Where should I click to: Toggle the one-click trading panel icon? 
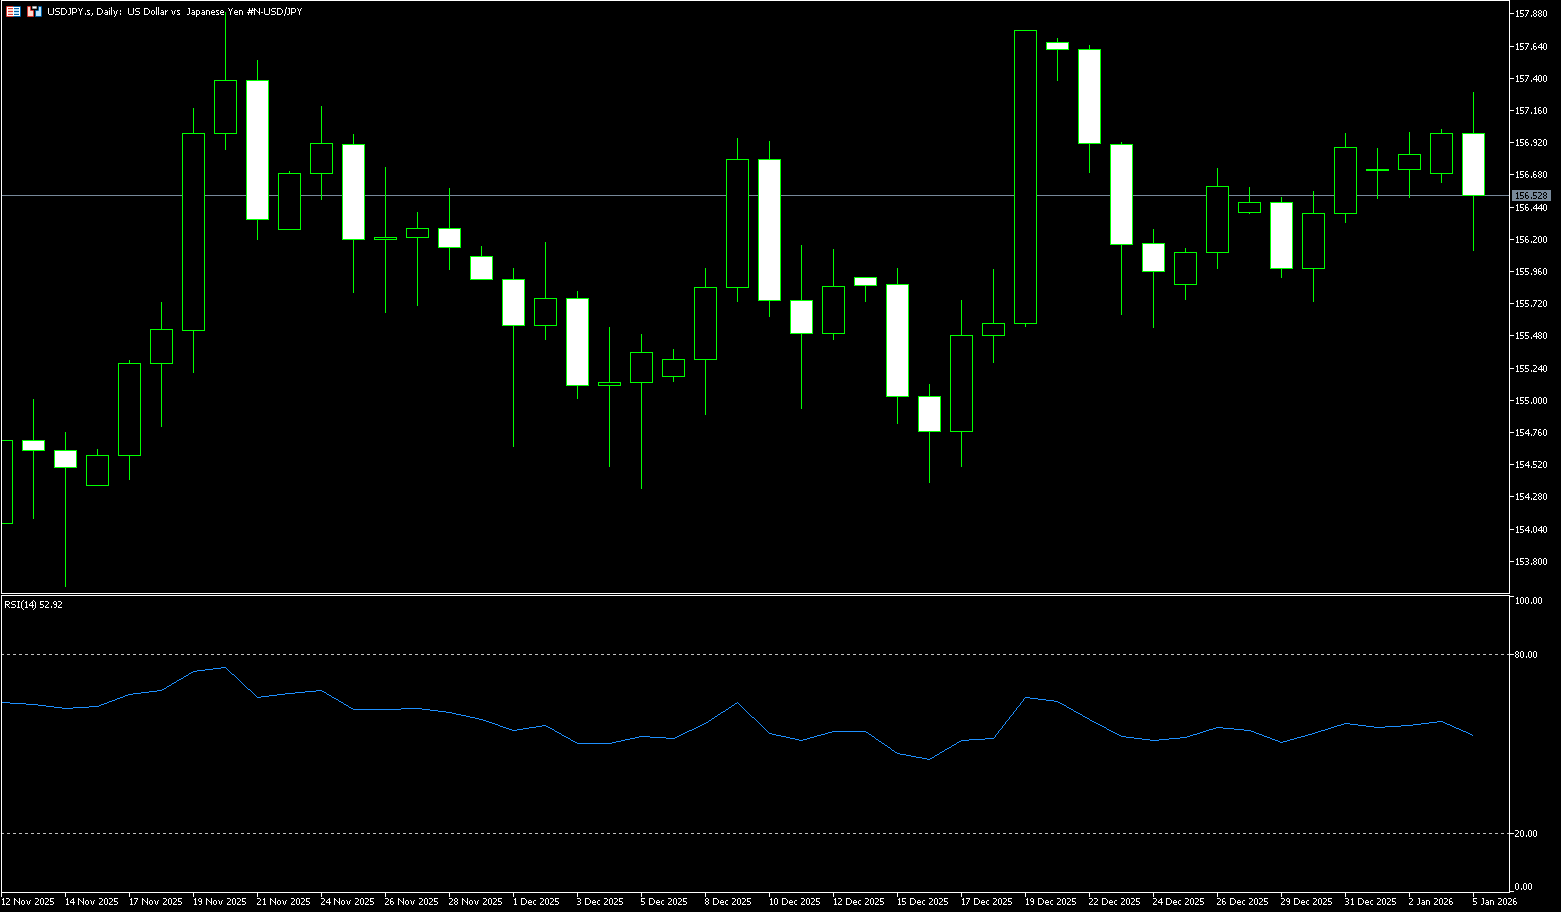coord(34,11)
